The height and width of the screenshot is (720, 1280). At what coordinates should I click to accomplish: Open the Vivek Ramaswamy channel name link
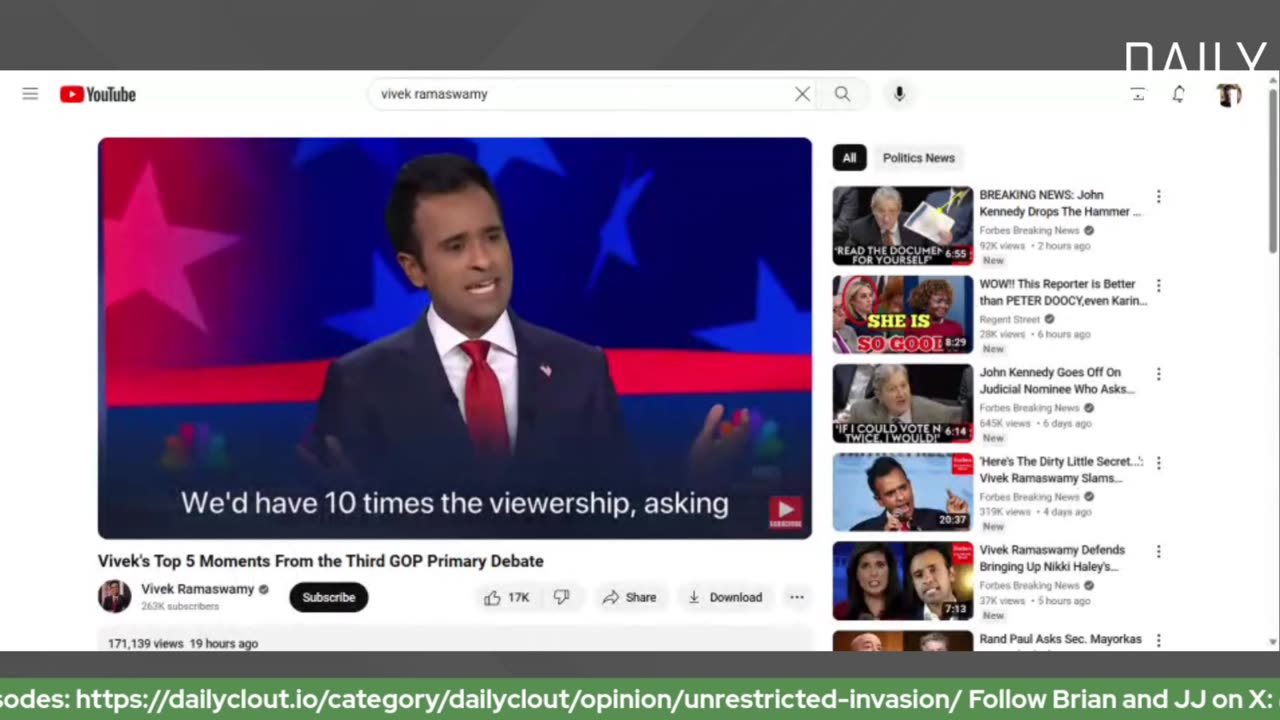[197, 589]
